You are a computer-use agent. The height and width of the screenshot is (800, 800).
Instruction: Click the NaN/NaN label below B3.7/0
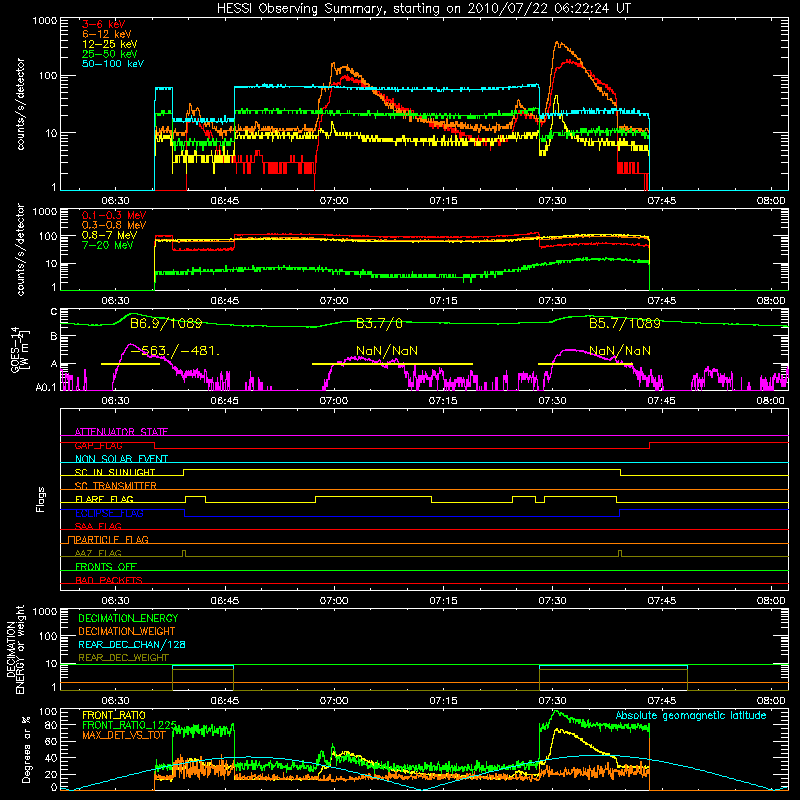pyautogui.click(x=387, y=351)
